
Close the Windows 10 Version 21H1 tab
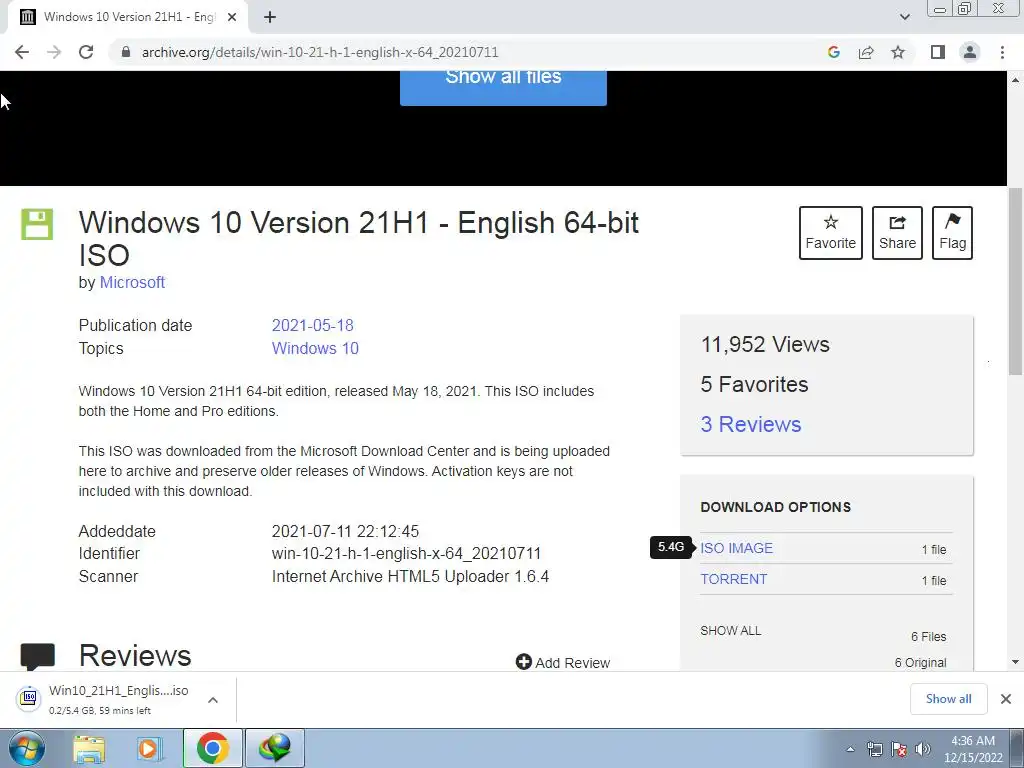(232, 18)
